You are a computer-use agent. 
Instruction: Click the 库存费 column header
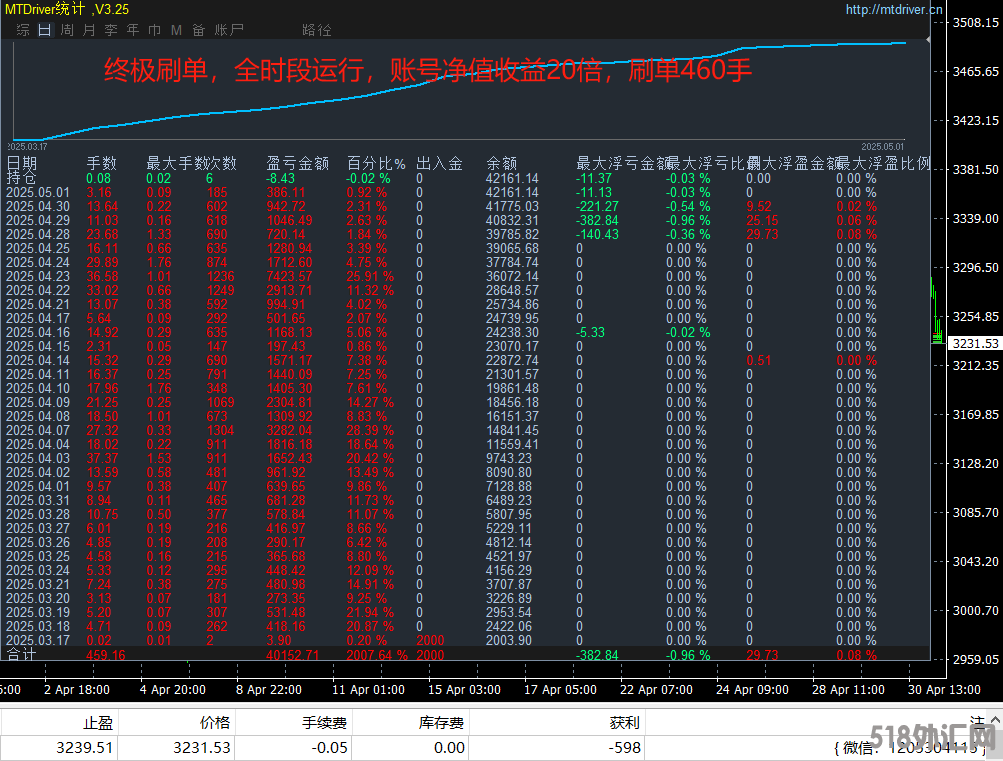(x=441, y=723)
